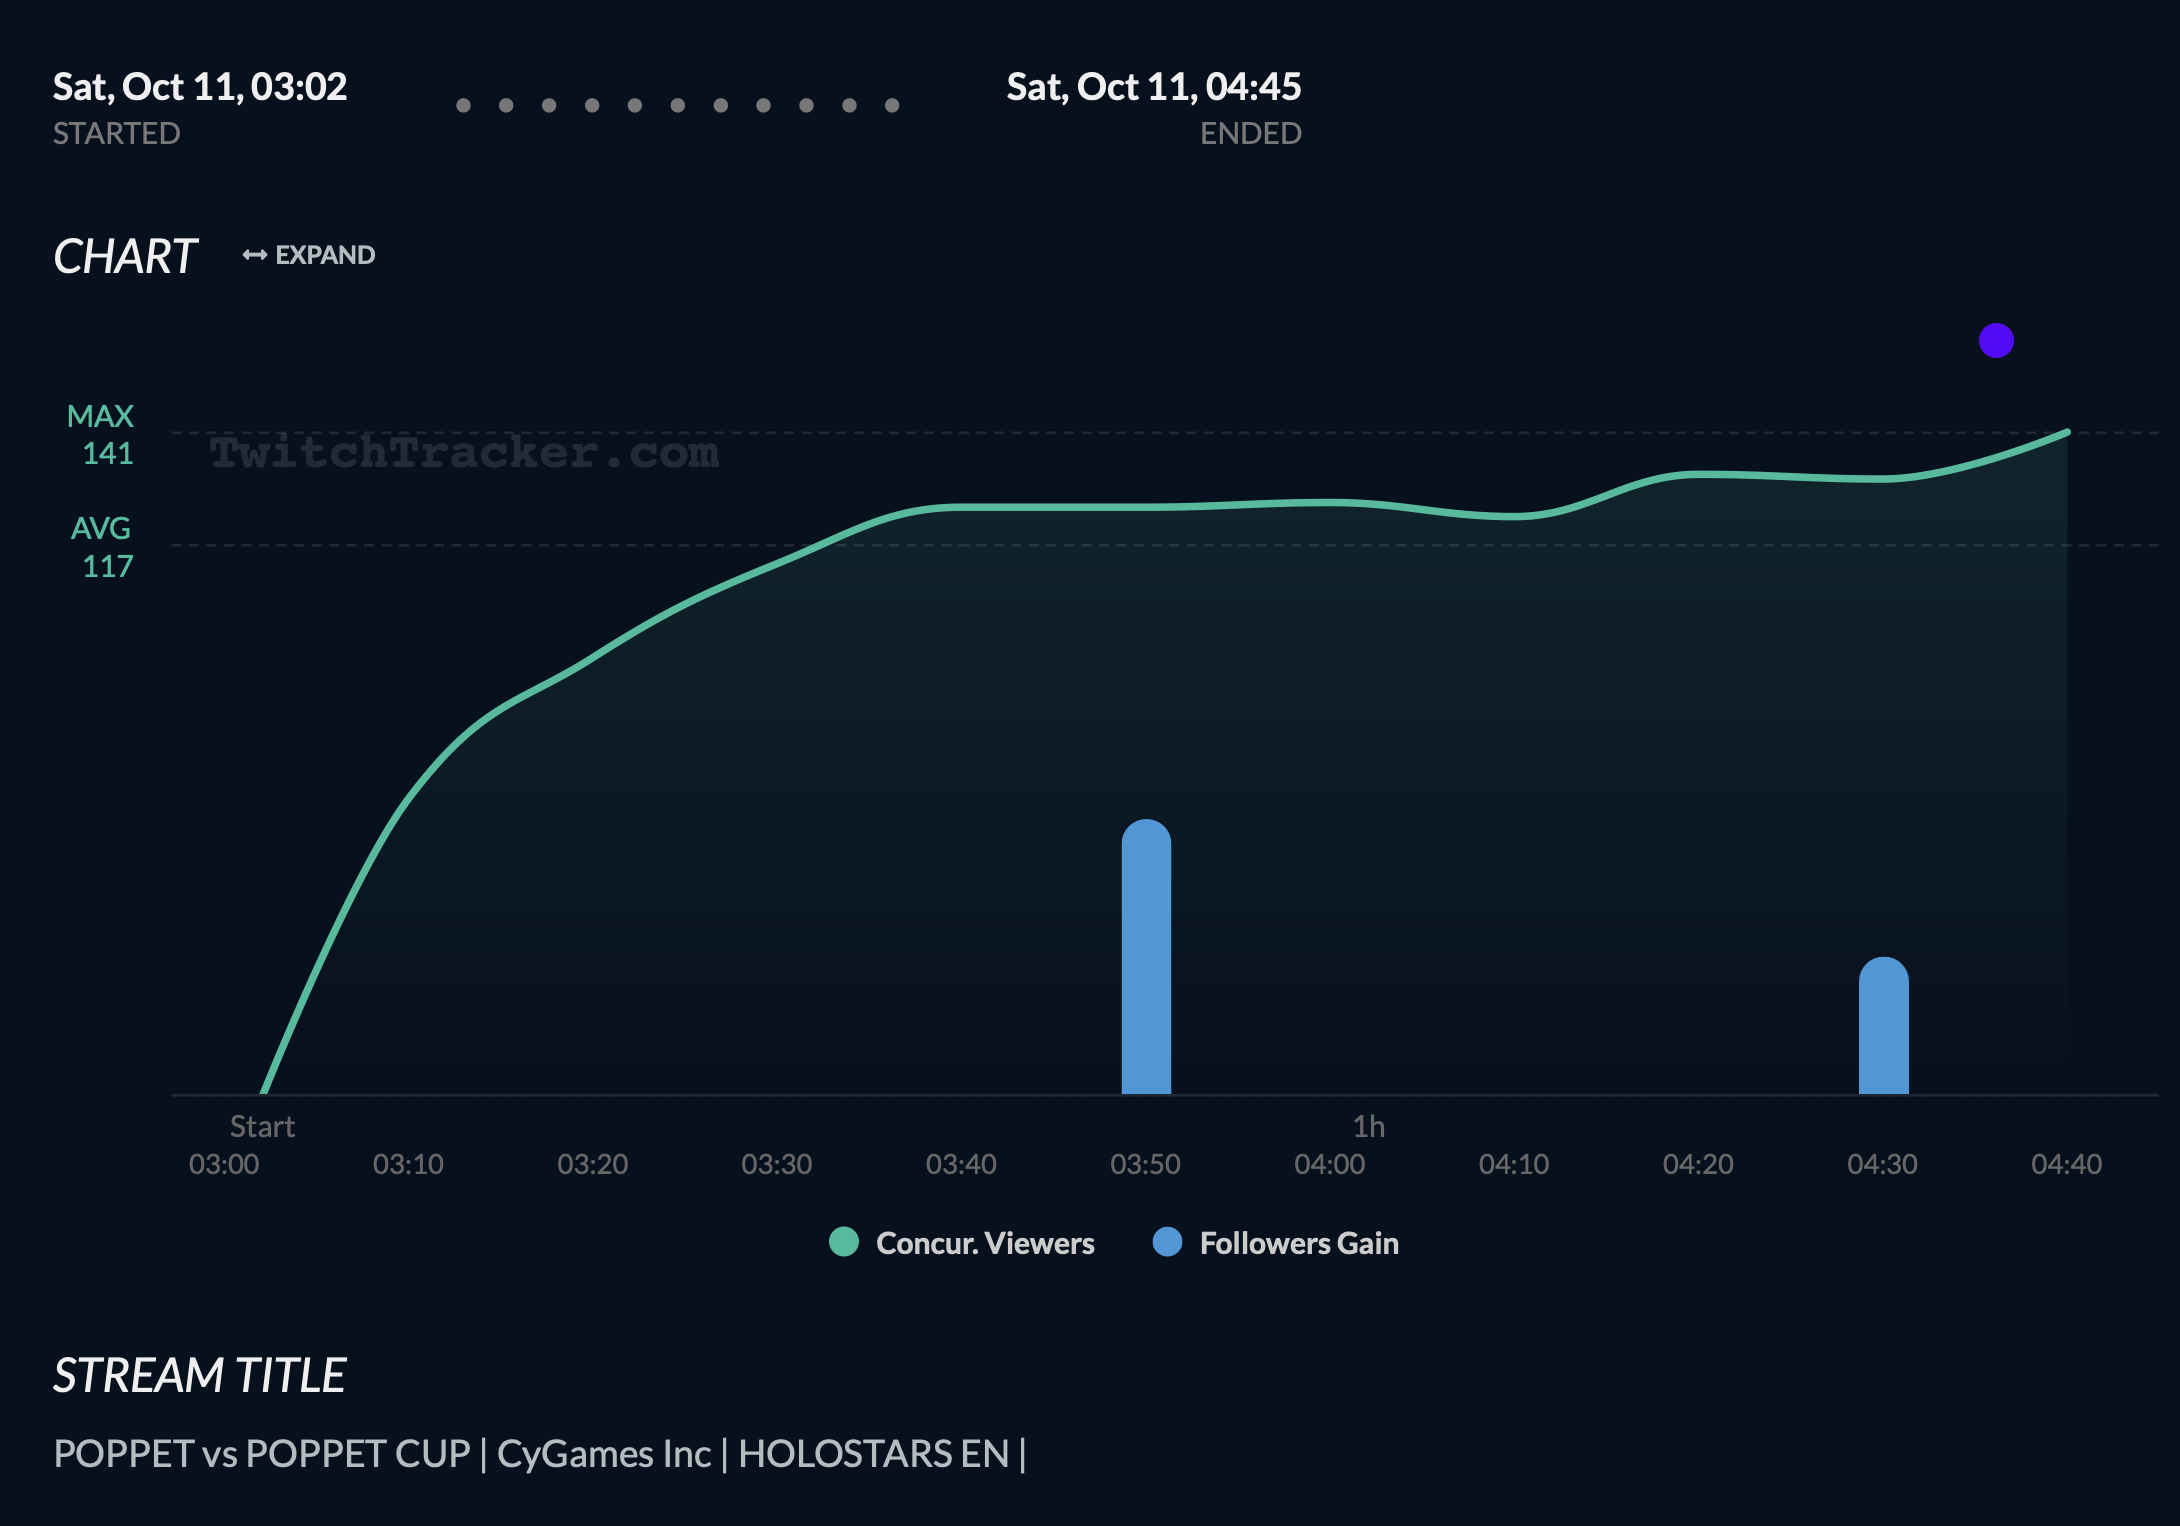Click the blue Followers Gain legend dot

(1167, 1242)
